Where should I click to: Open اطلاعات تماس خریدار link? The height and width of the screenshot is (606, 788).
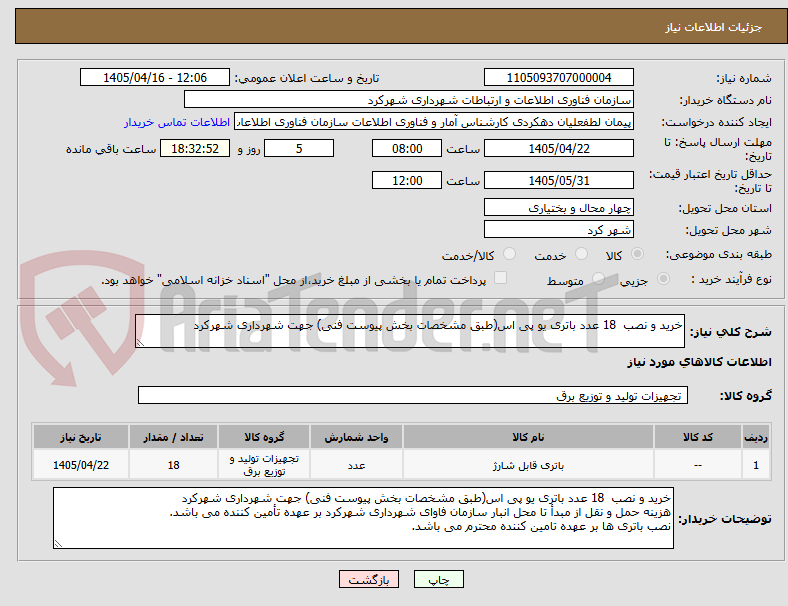pyautogui.click(x=177, y=122)
